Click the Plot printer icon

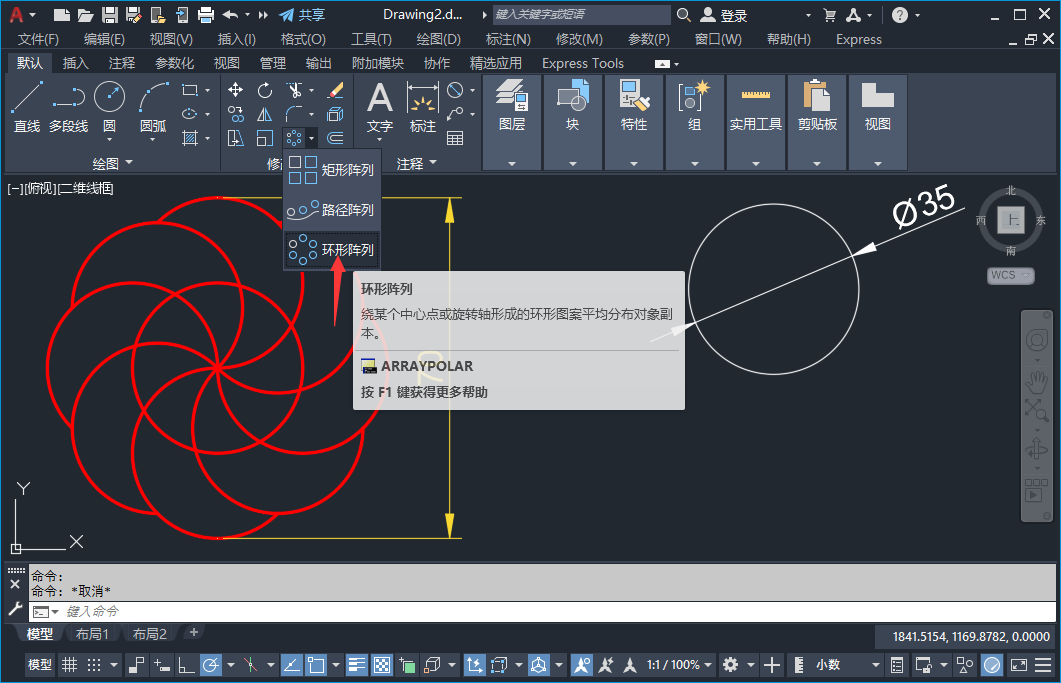coord(206,15)
